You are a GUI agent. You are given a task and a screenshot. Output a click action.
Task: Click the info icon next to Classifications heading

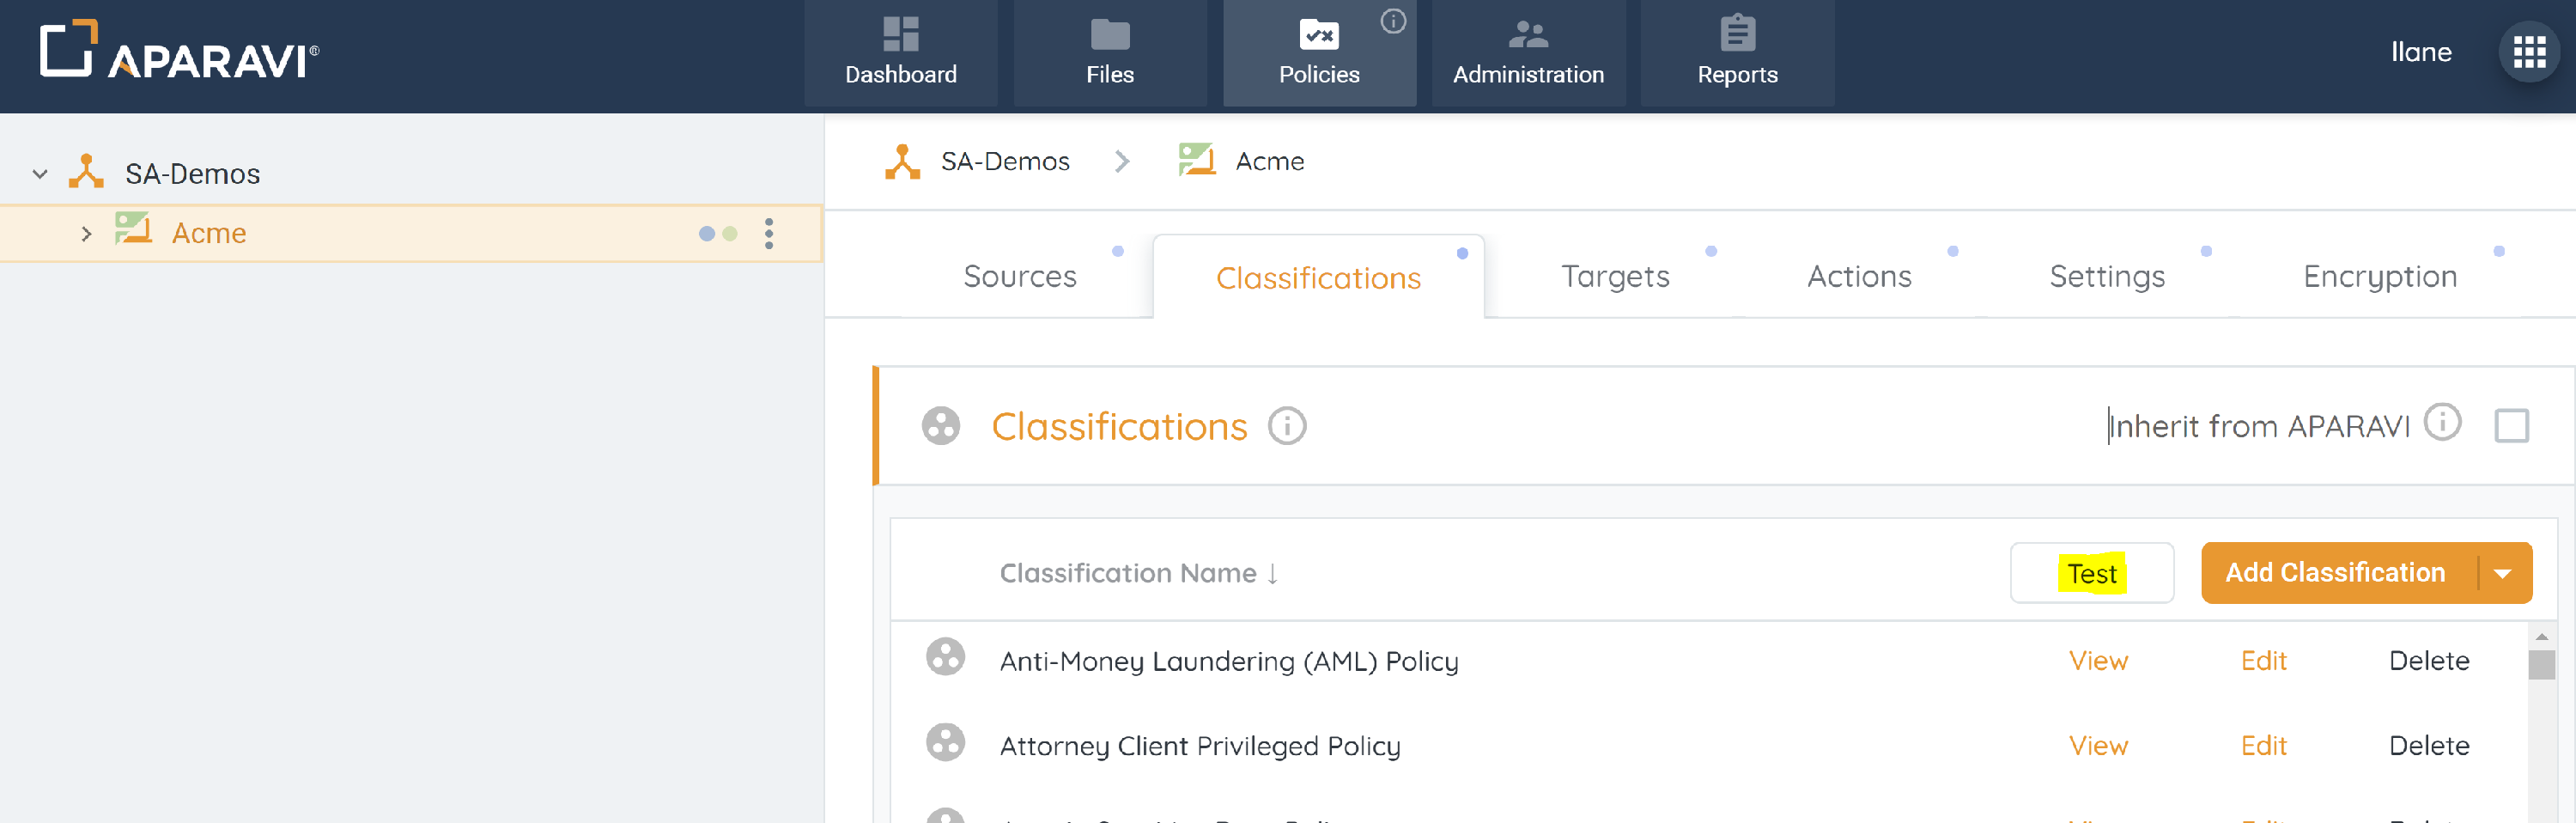[1287, 427]
